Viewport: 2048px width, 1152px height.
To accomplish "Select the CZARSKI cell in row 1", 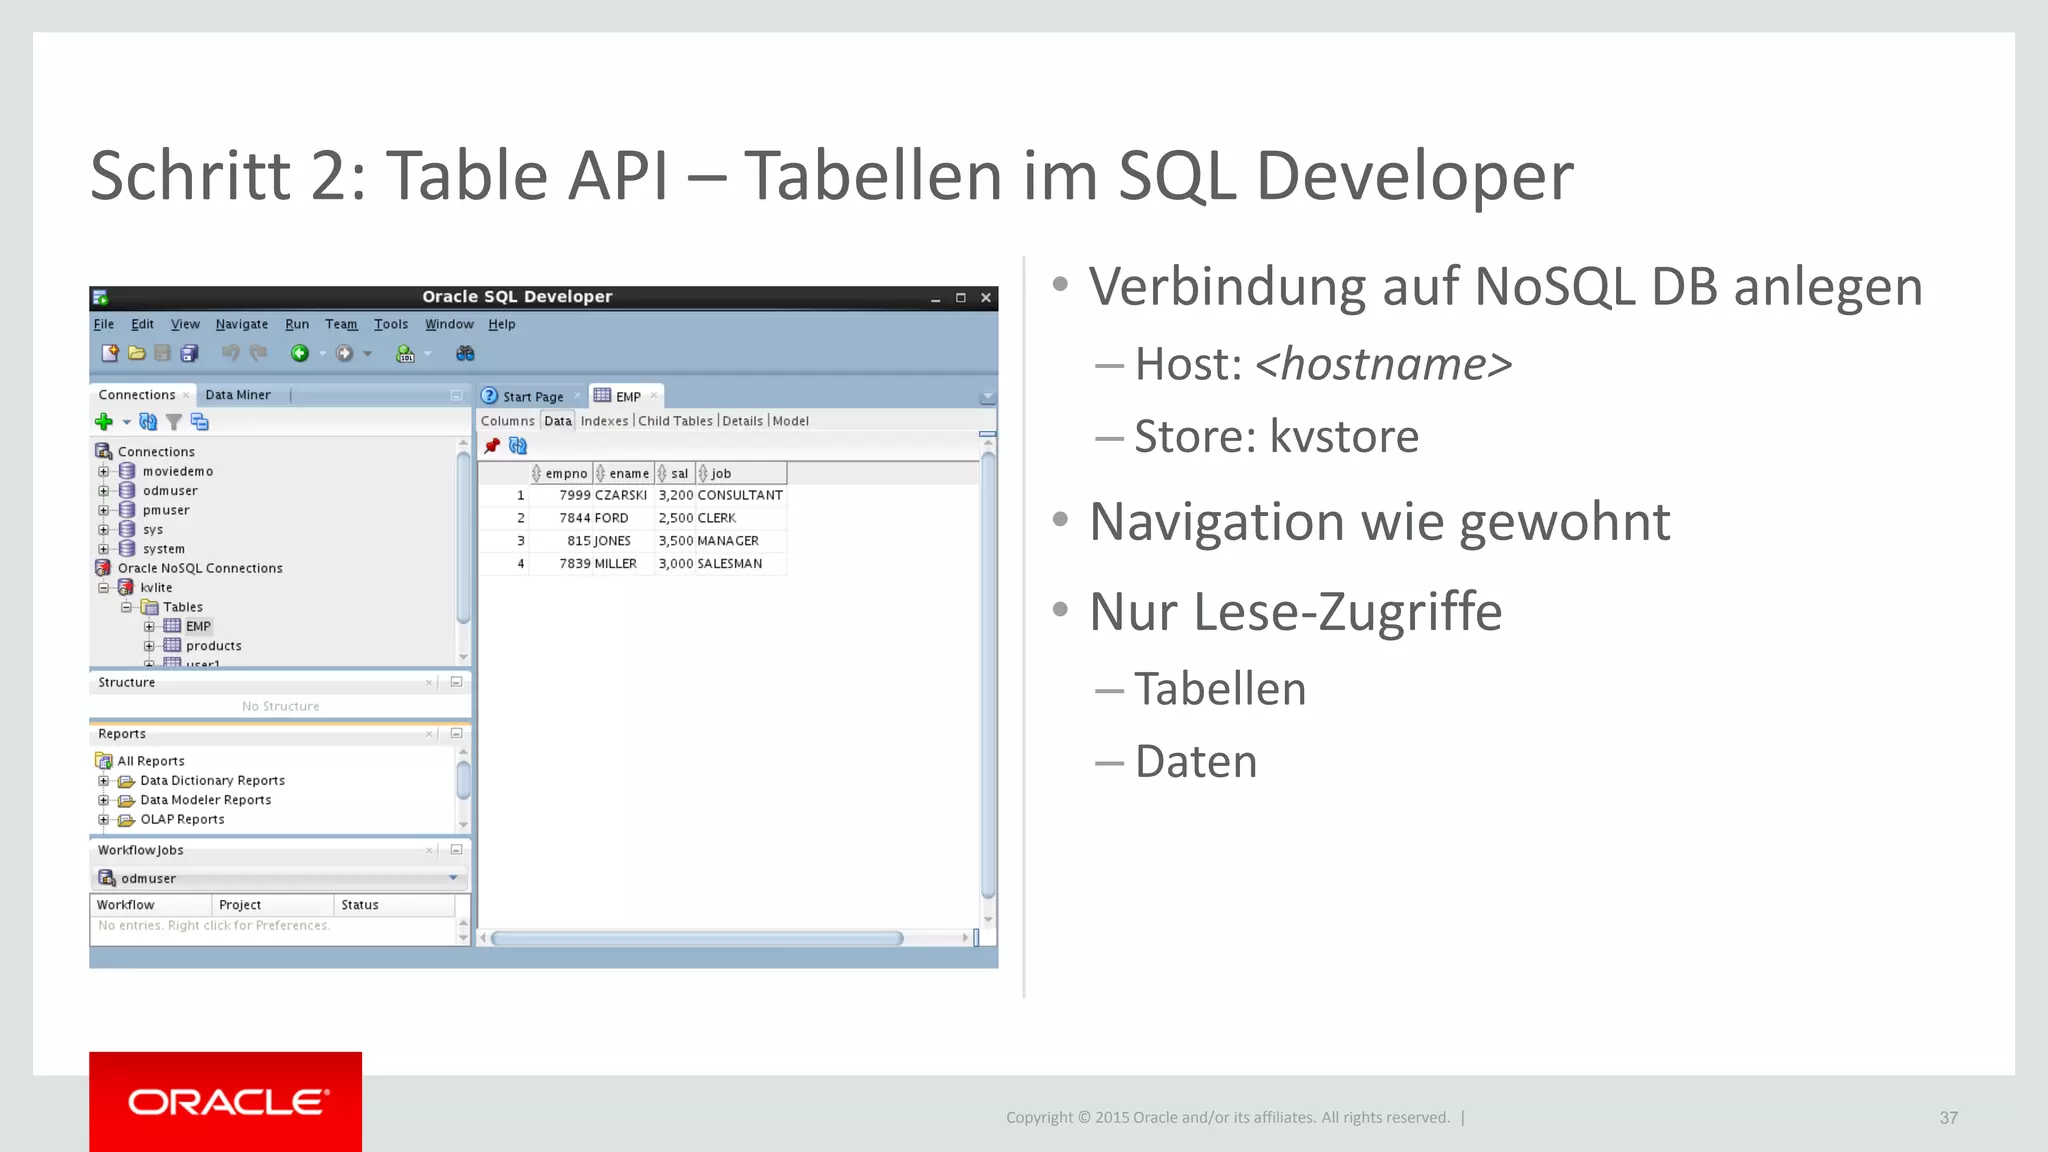I will click(x=622, y=495).
